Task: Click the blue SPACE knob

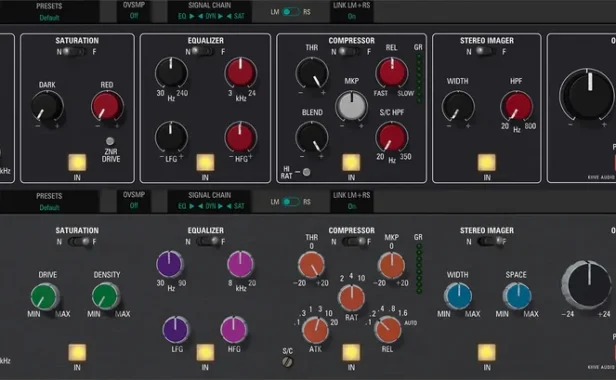Action: coord(517,296)
